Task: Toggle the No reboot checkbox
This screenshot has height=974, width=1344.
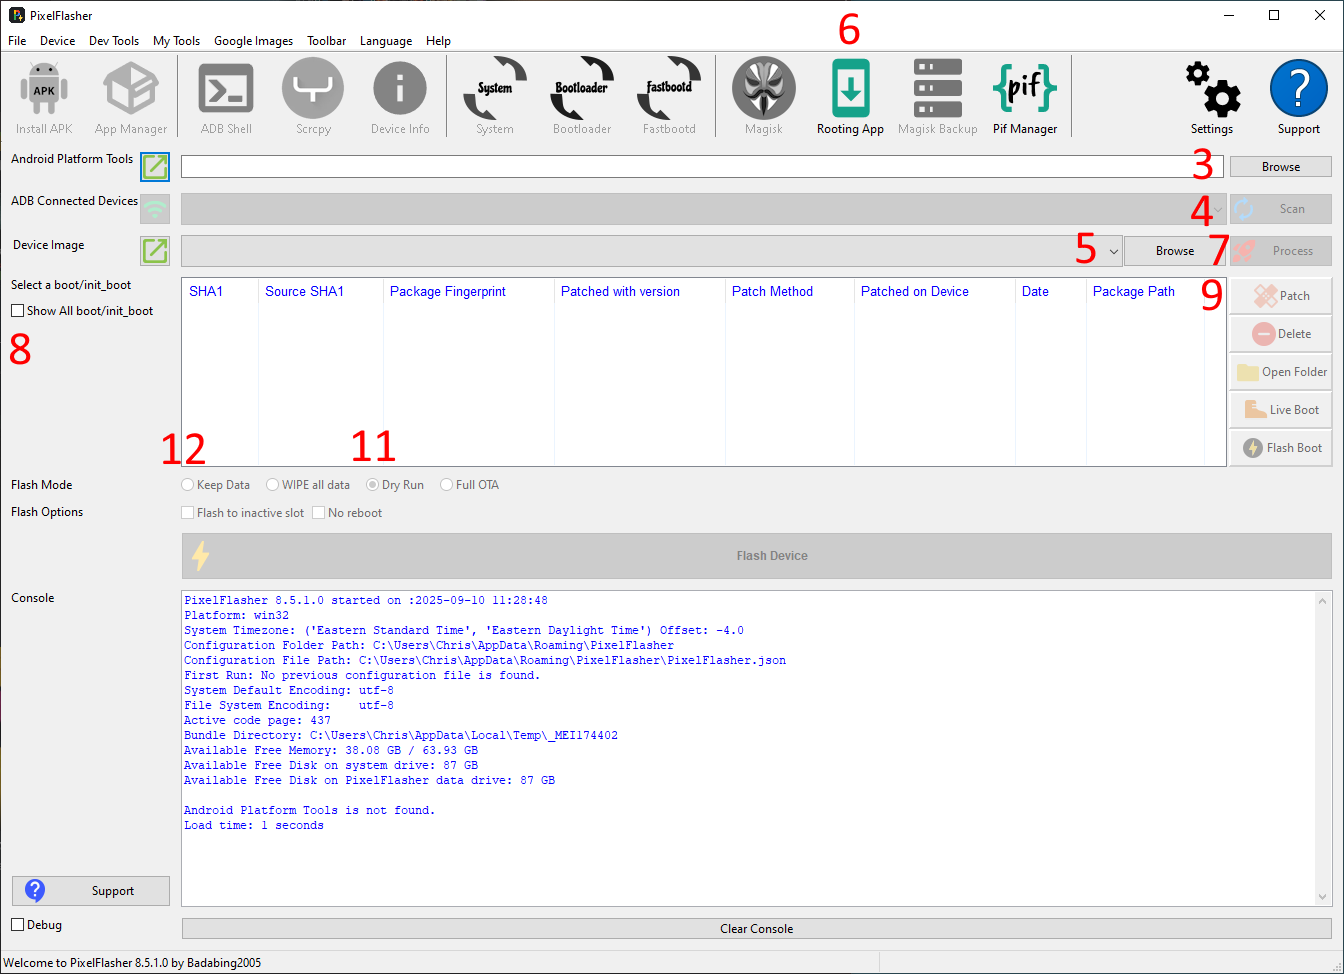Action: [319, 513]
